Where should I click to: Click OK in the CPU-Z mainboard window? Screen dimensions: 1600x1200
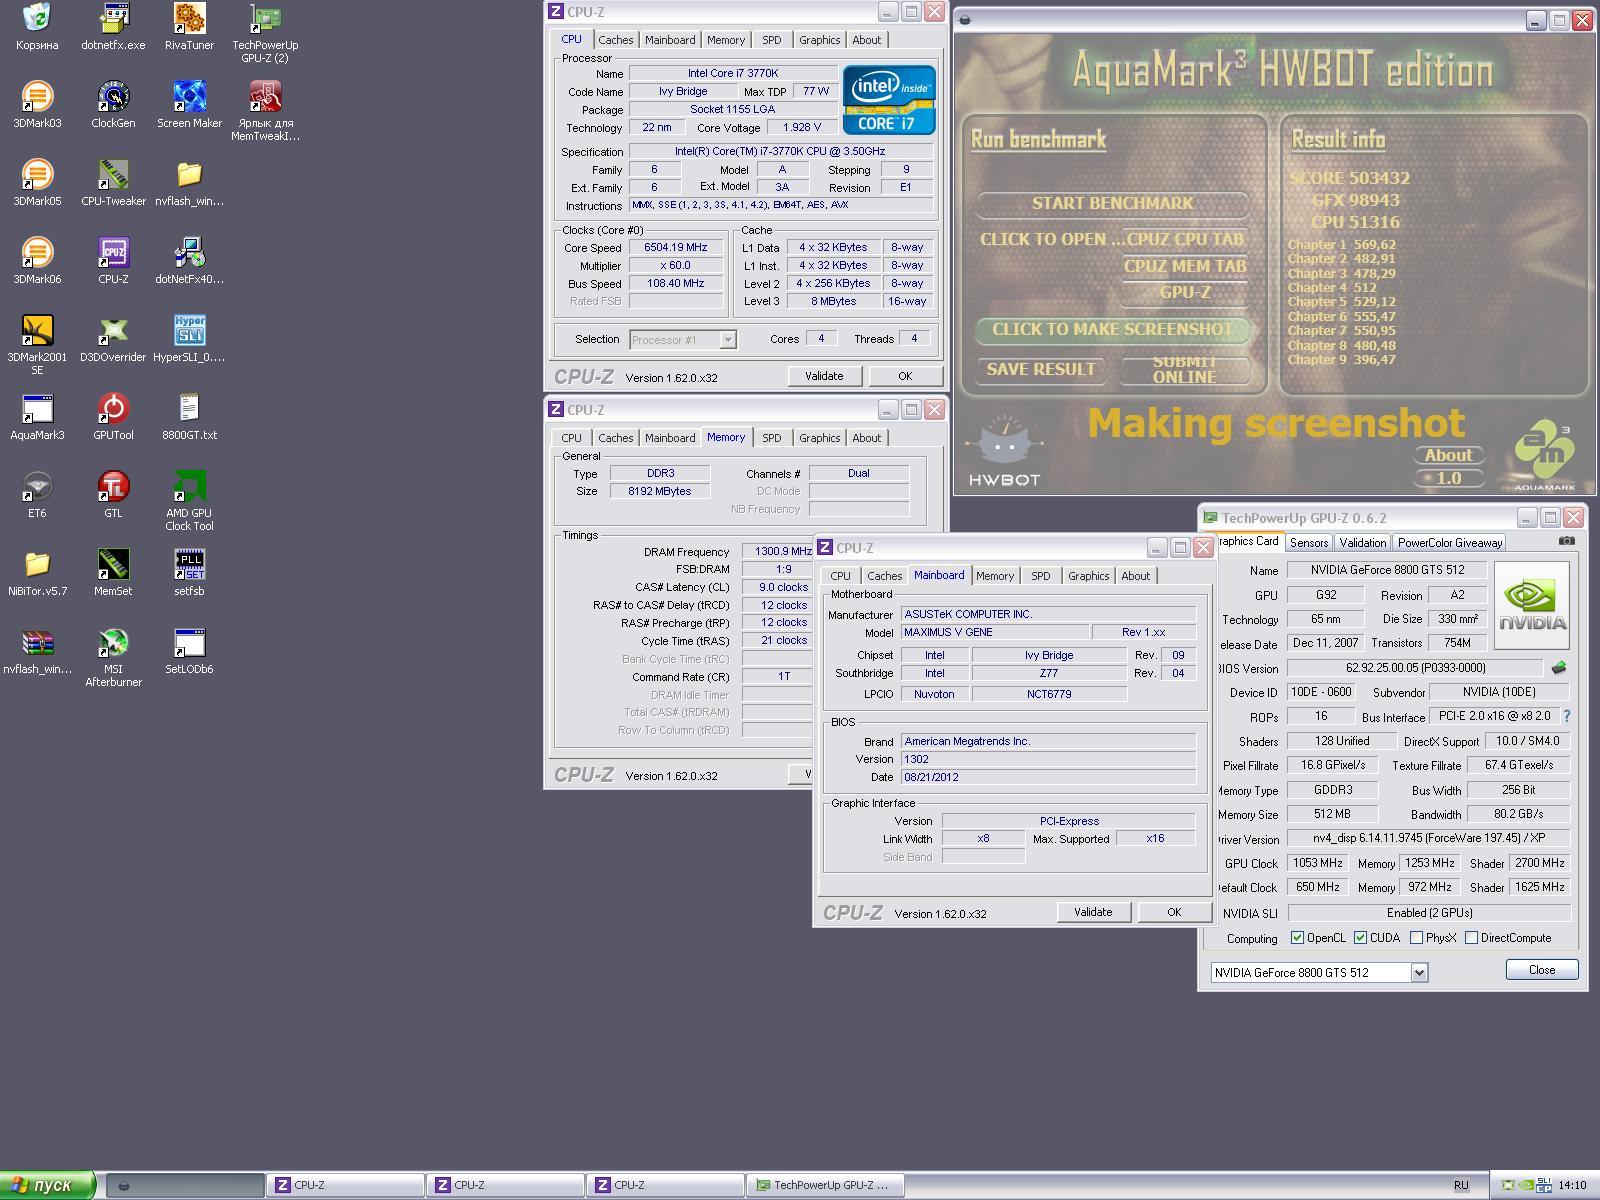(x=1174, y=912)
